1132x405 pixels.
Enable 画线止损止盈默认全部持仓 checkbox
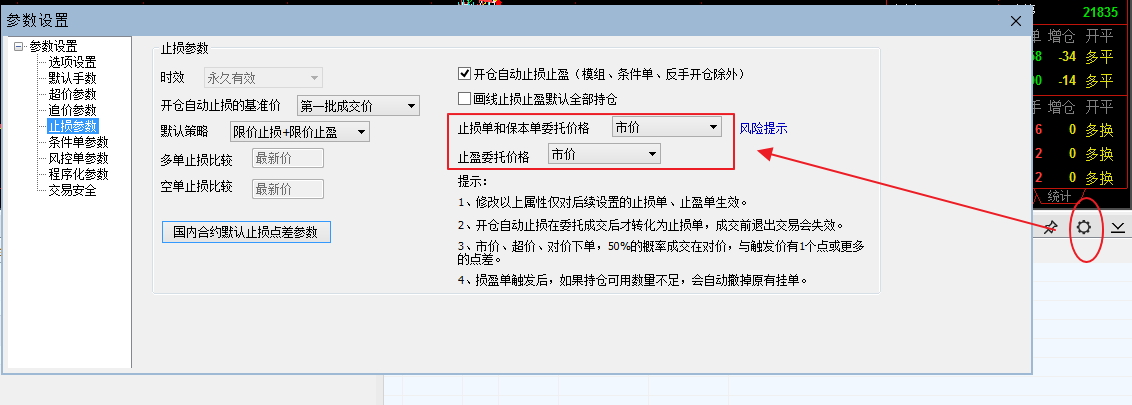464,99
